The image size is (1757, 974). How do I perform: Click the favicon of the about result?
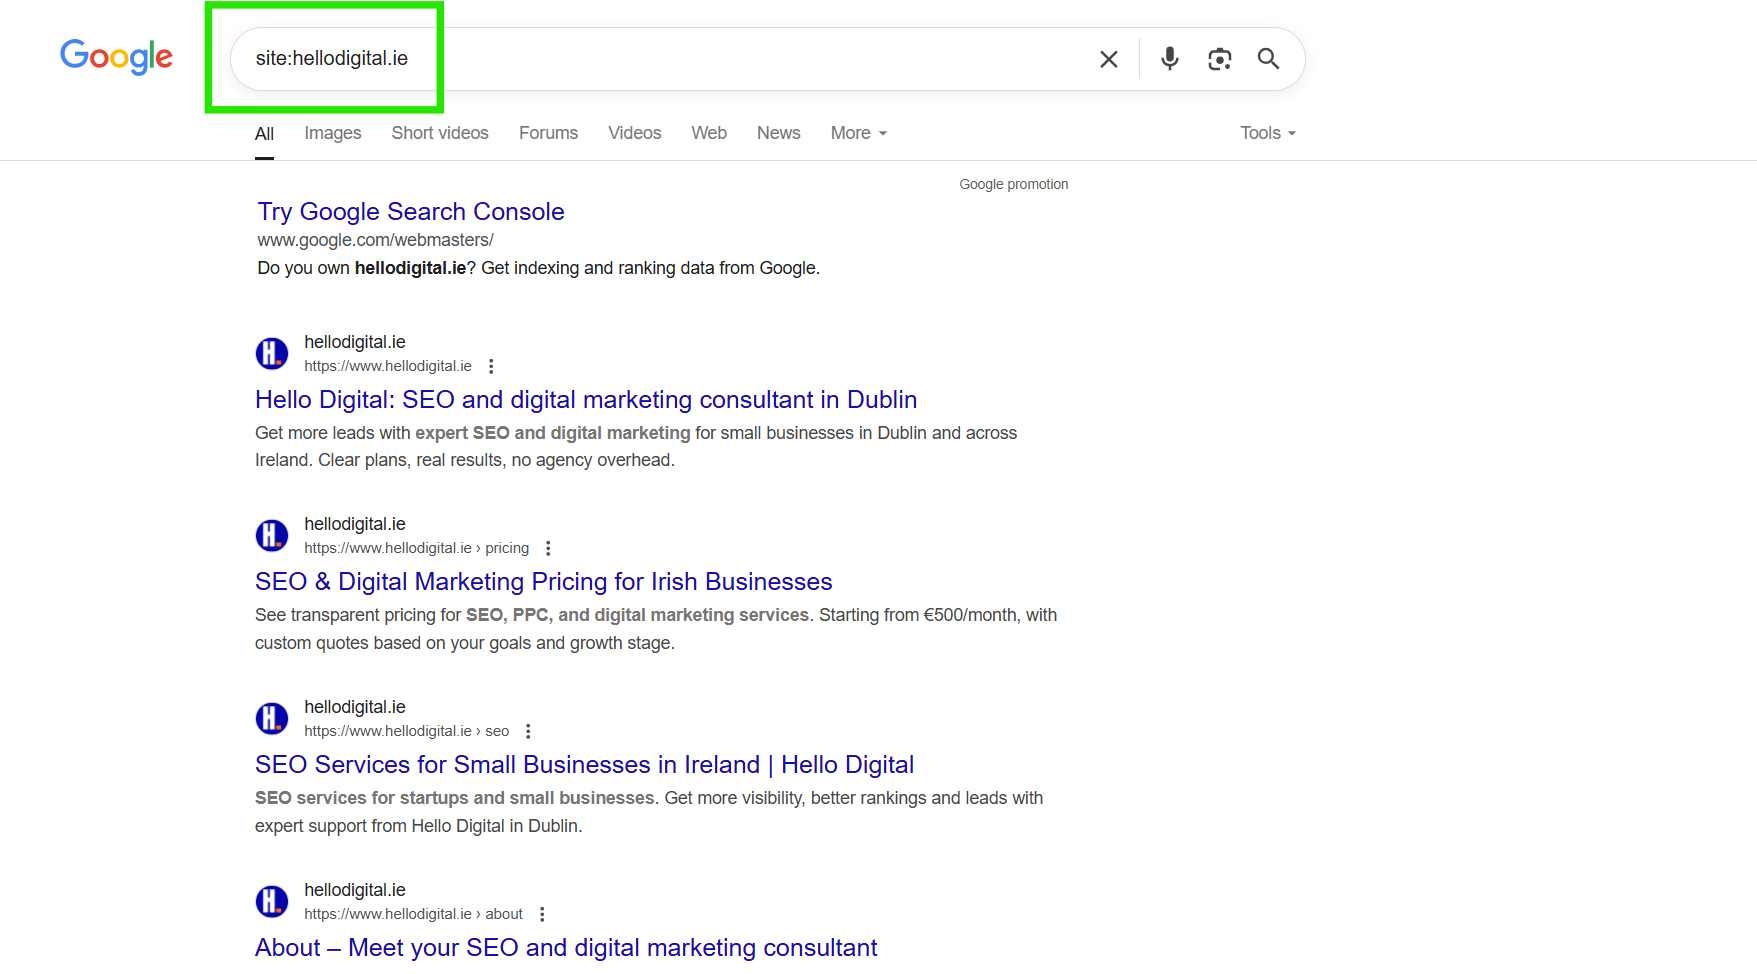[x=272, y=901]
